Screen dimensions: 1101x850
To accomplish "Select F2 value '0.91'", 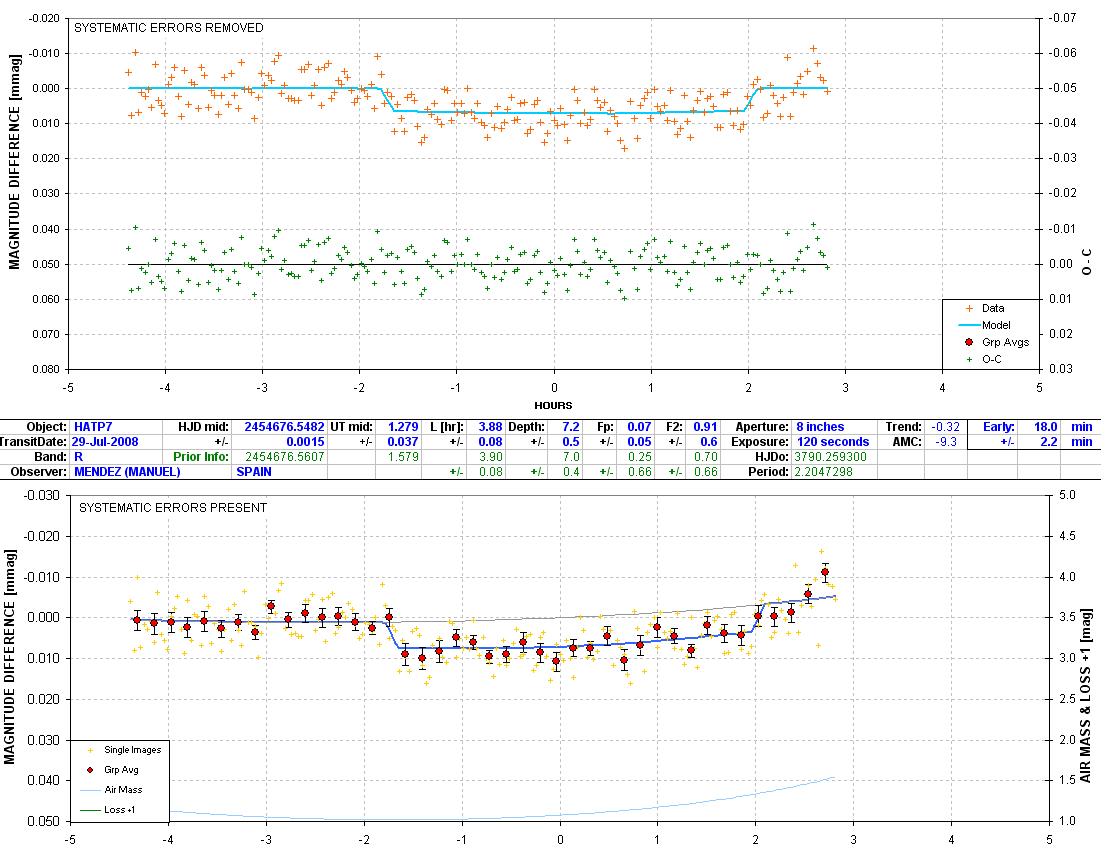I will 706,427.
